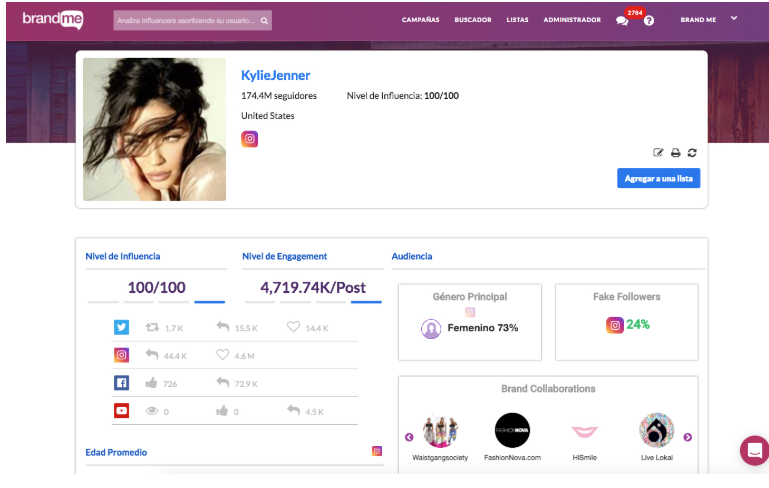
Task: Click the Femenino 73% text
Action: pos(483,328)
